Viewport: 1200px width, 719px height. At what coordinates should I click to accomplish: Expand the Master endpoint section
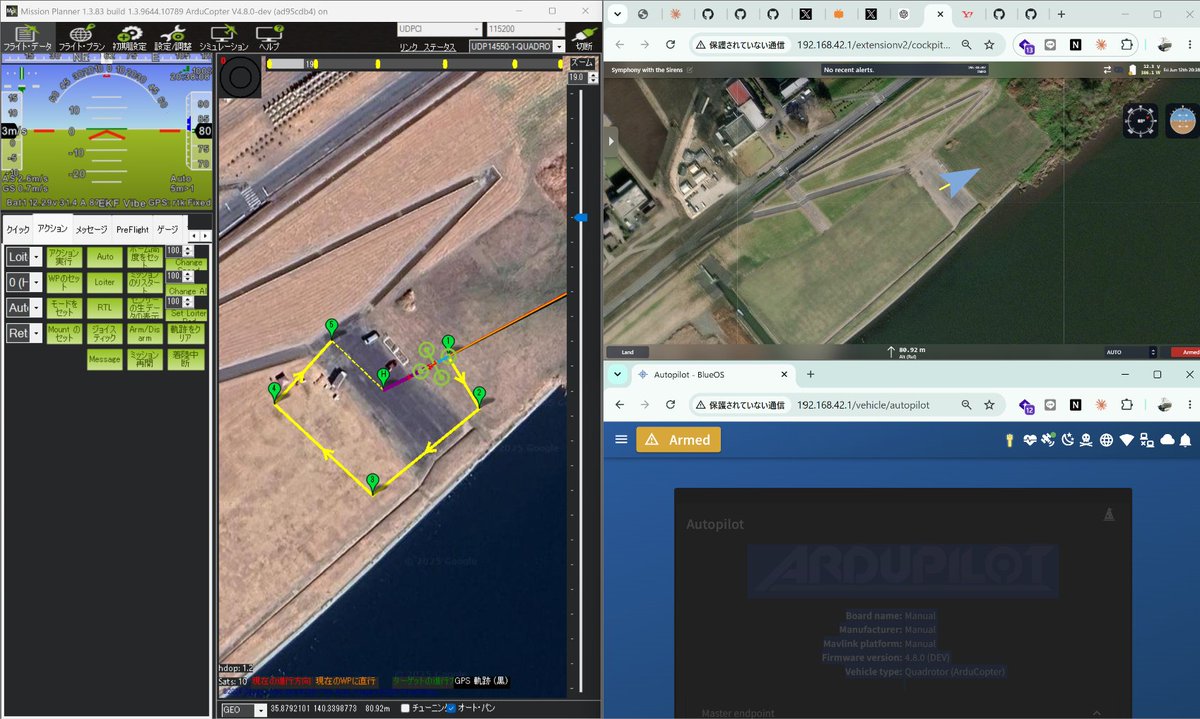[903, 712]
